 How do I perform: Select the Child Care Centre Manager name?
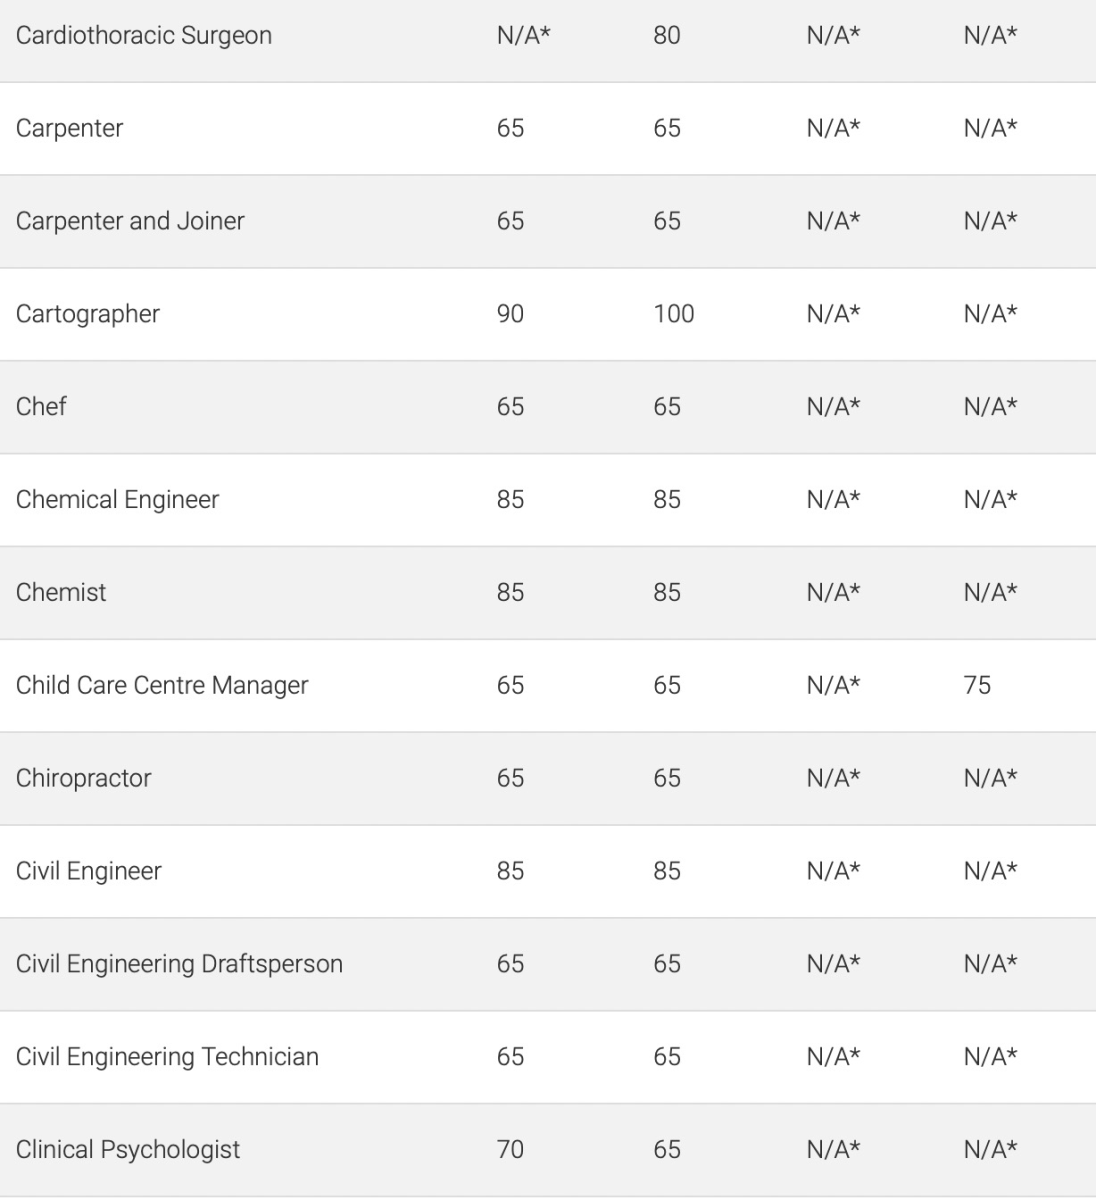coord(162,686)
